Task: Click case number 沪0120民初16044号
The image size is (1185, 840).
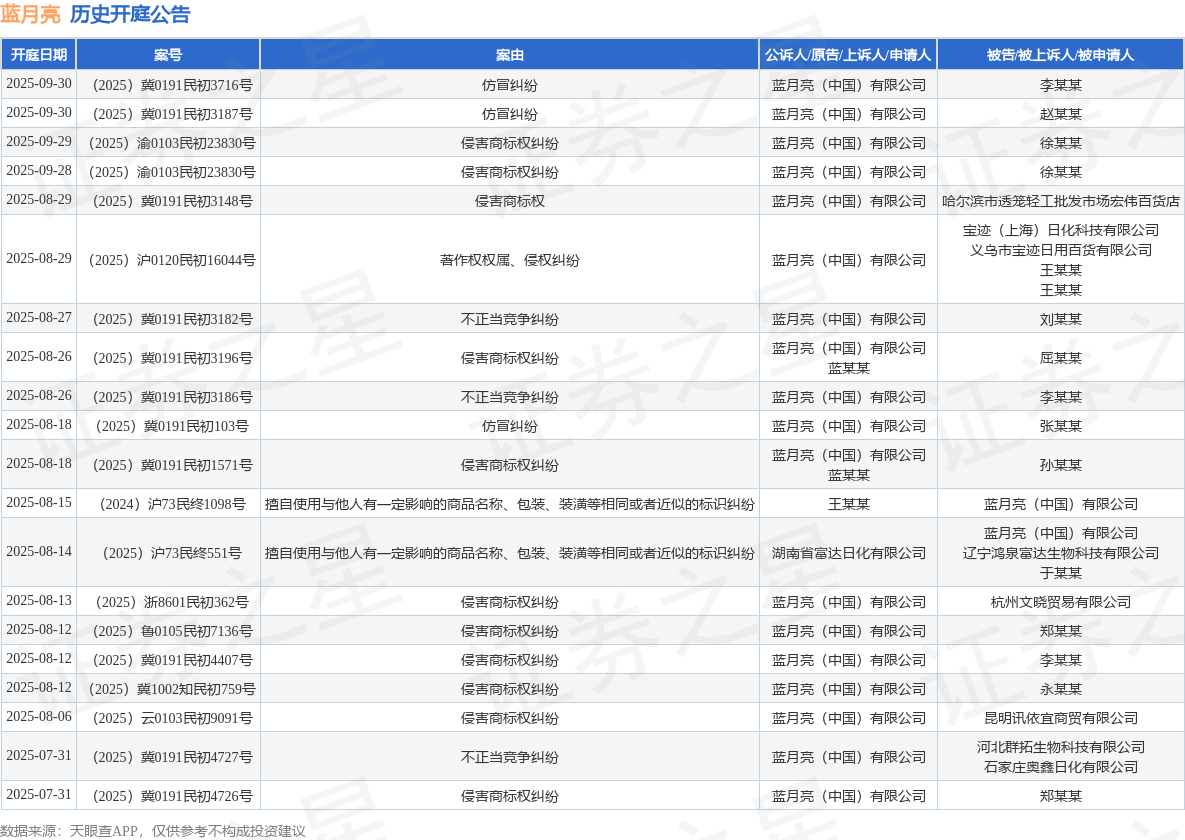Action: (172, 259)
